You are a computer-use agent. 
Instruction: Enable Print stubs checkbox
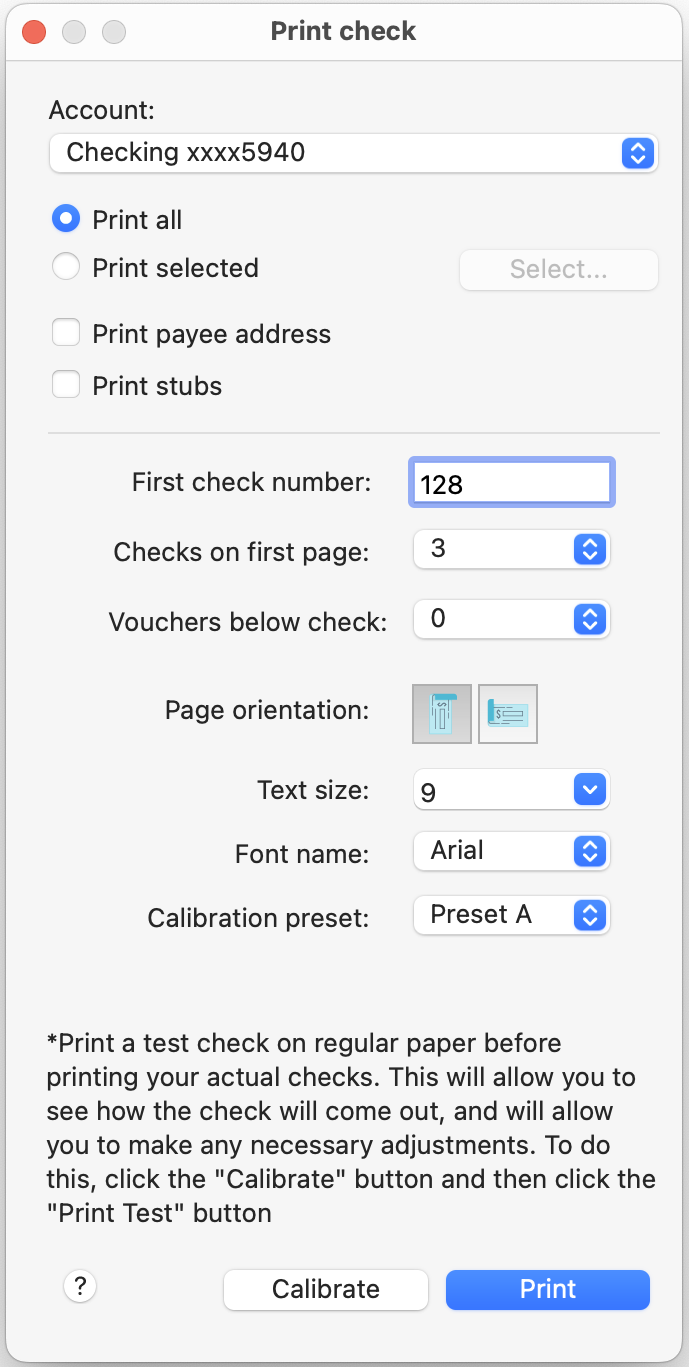tap(66, 385)
